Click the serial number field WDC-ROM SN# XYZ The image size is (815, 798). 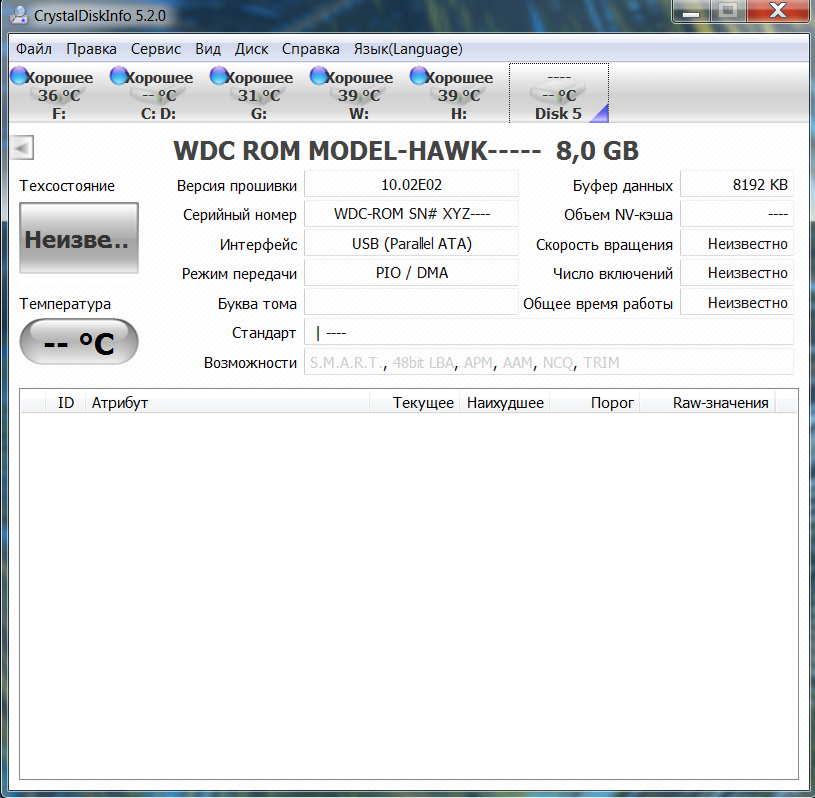click(411, 214)
